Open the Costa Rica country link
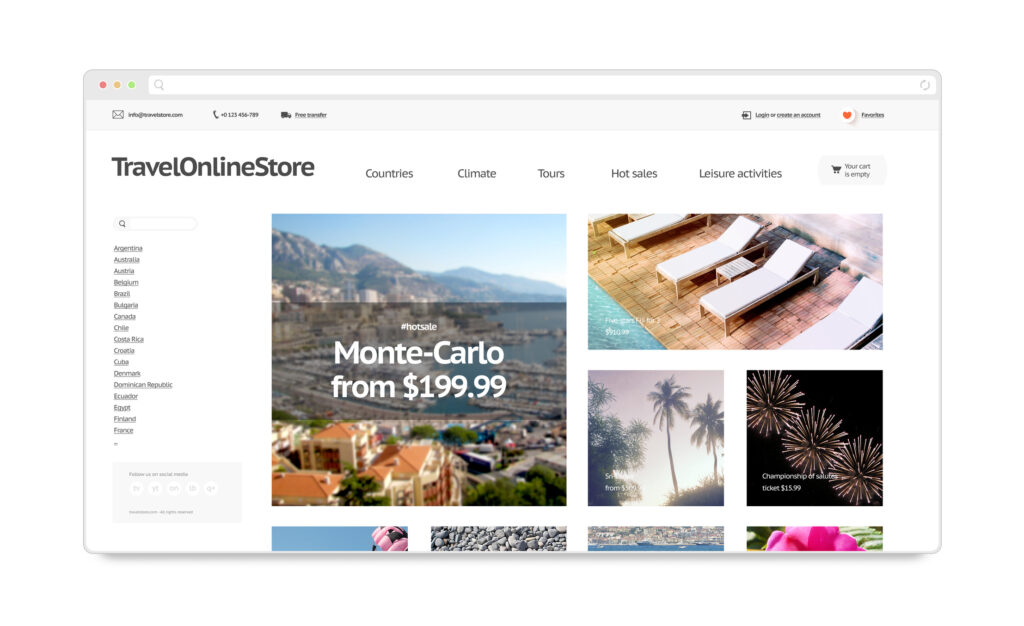The height and width of the screenshot is (626, 1024). click(128, 339)
